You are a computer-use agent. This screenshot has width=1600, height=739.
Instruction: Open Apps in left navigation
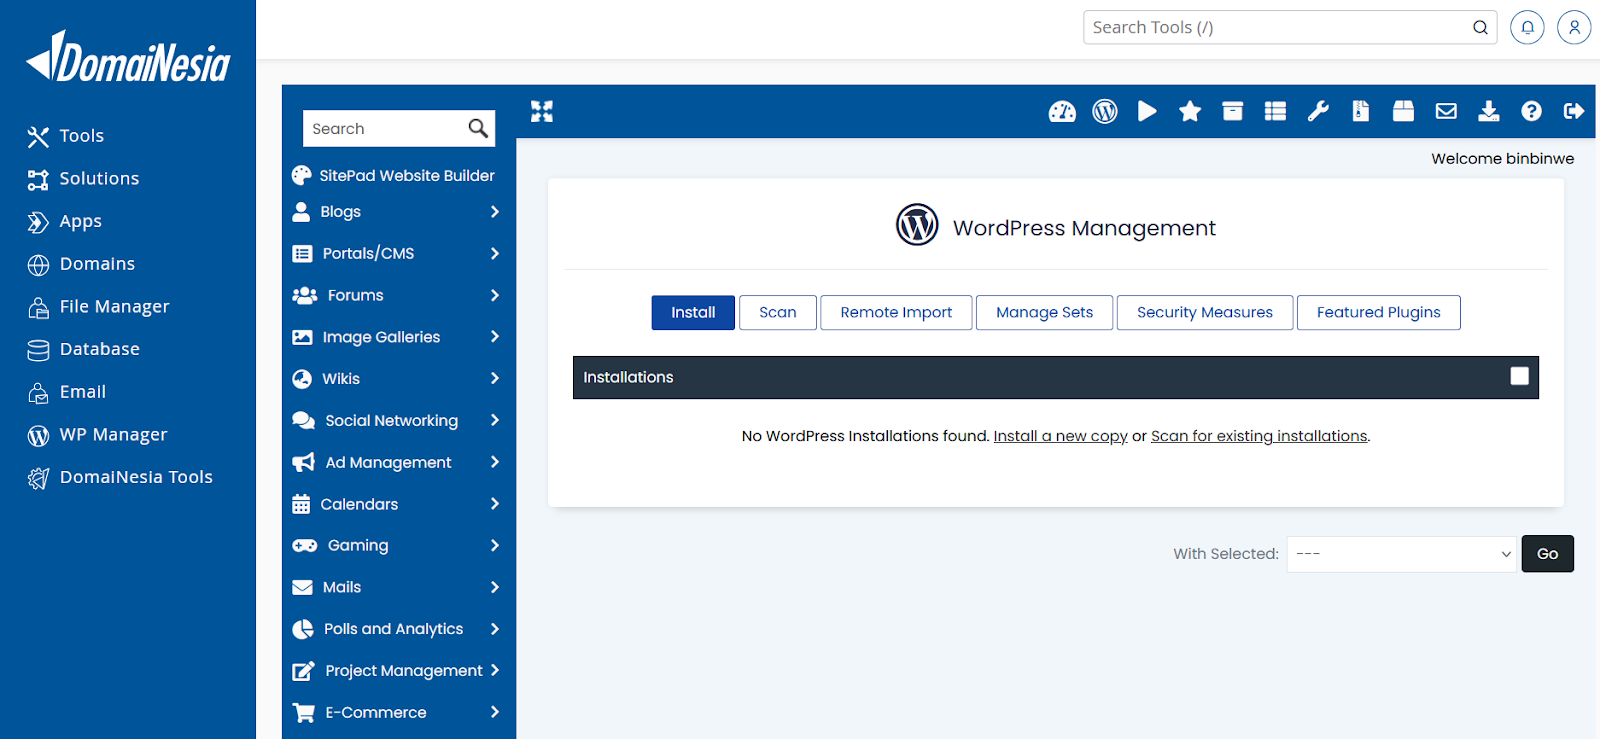(65, 221)
